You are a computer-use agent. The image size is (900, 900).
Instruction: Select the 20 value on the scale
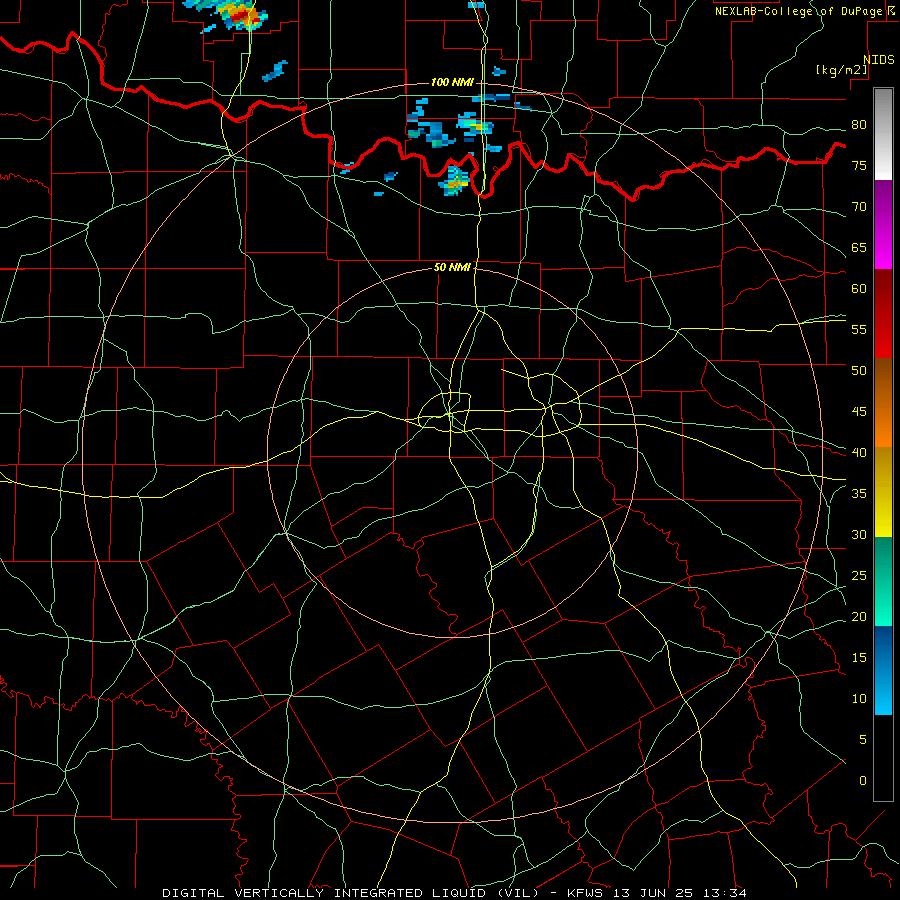(859, 616)
